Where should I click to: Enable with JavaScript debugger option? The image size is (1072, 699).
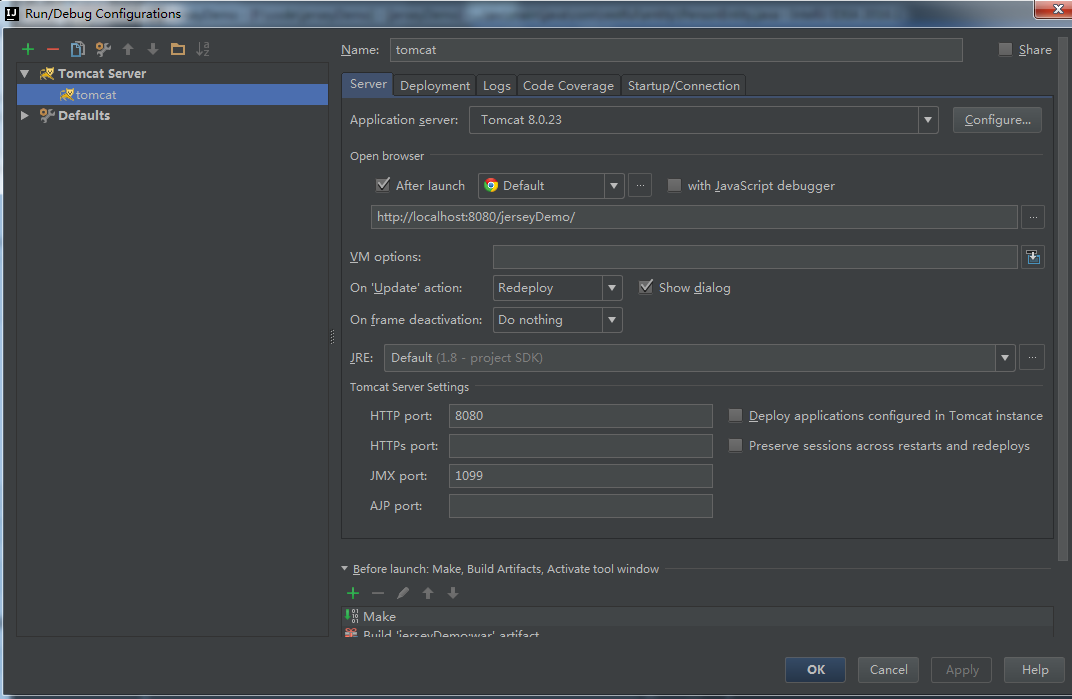(674, 185)
